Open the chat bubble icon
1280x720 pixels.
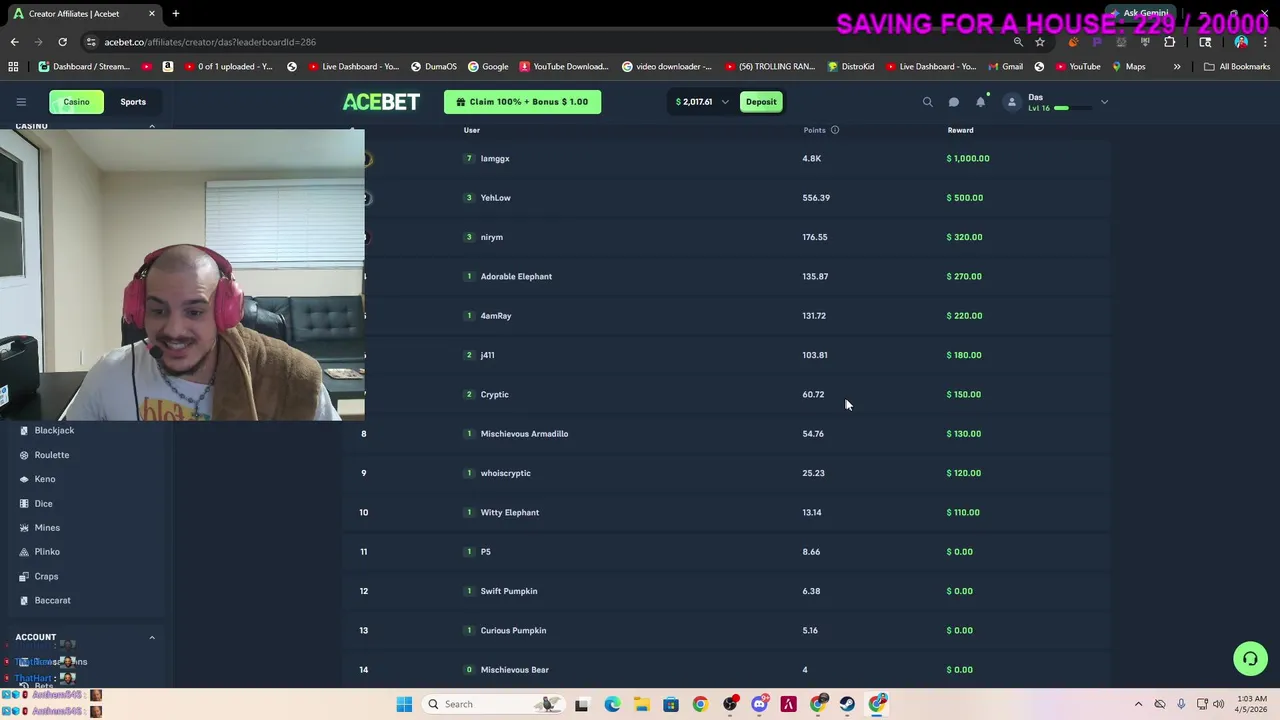pos(954,102)
